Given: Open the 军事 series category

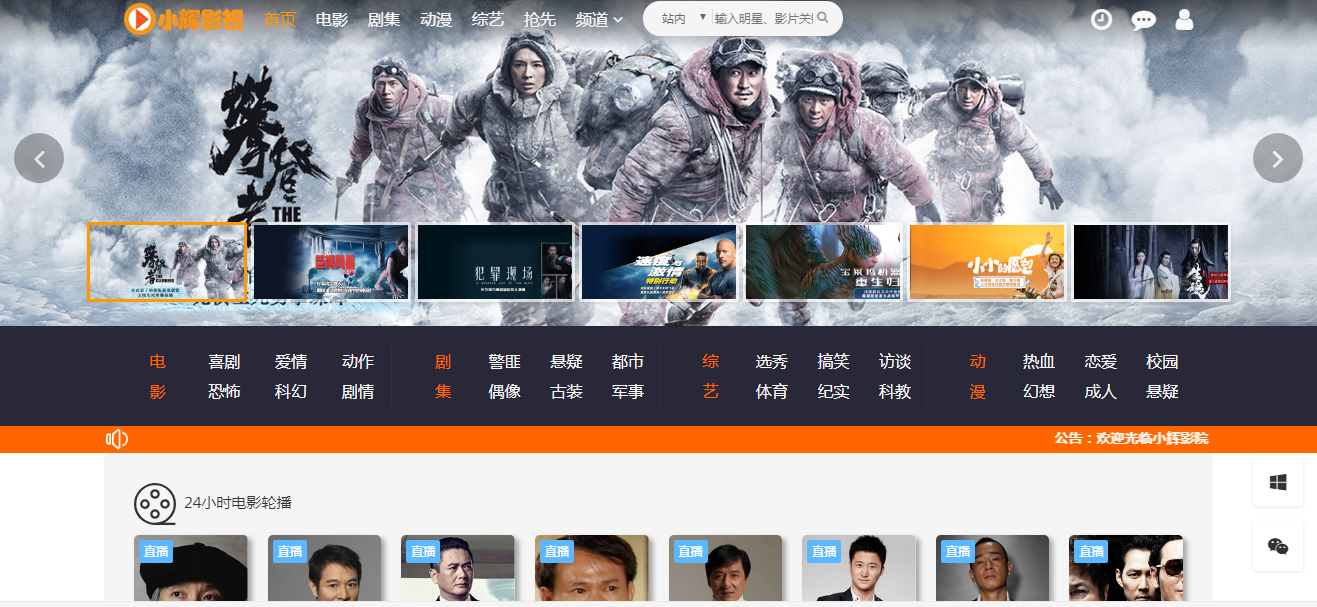Looking at the screenshot, I should 628,392.
